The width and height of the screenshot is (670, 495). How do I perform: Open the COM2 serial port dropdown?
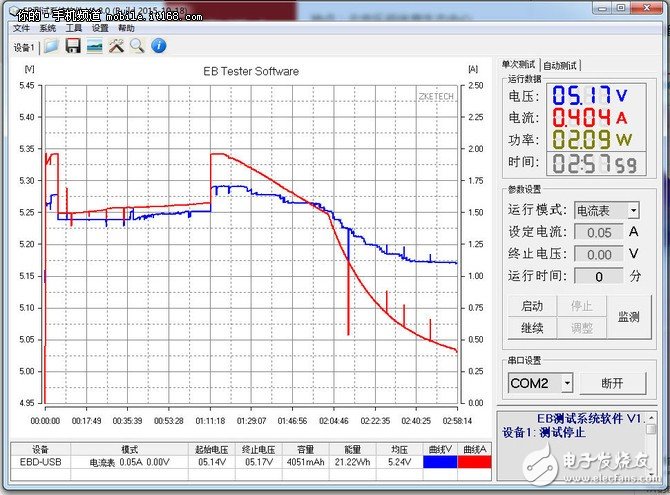(x=567, y=383)
